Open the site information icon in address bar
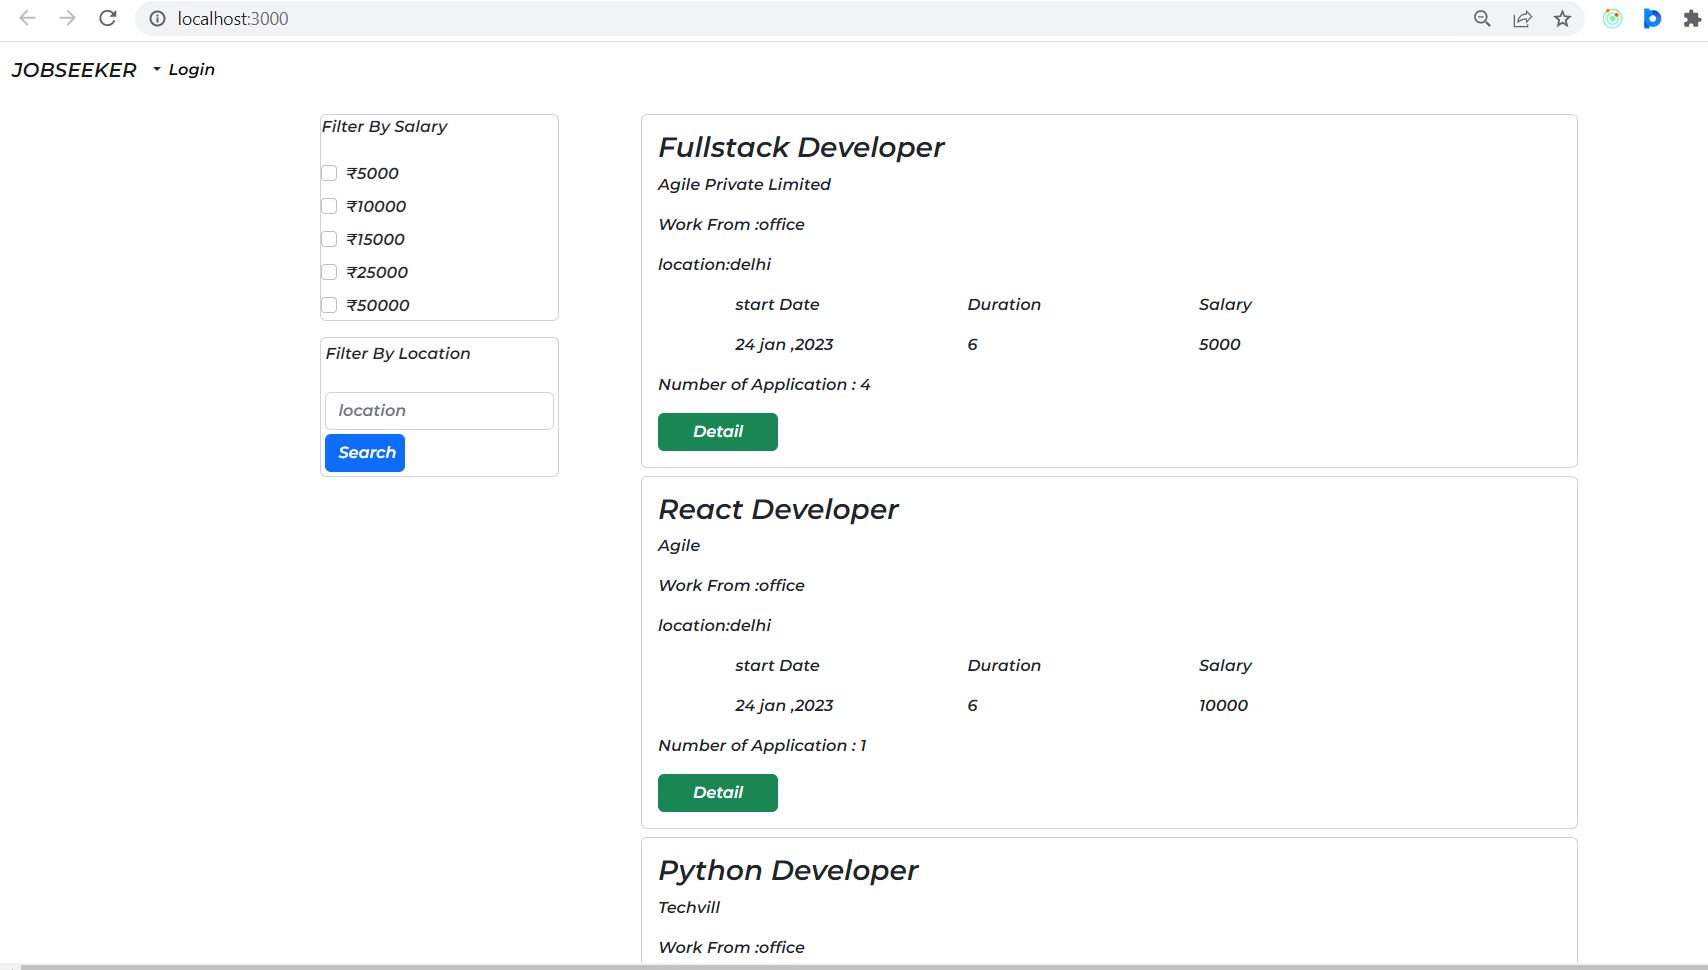The image size is (1708, 970). (x=157, y=18)
